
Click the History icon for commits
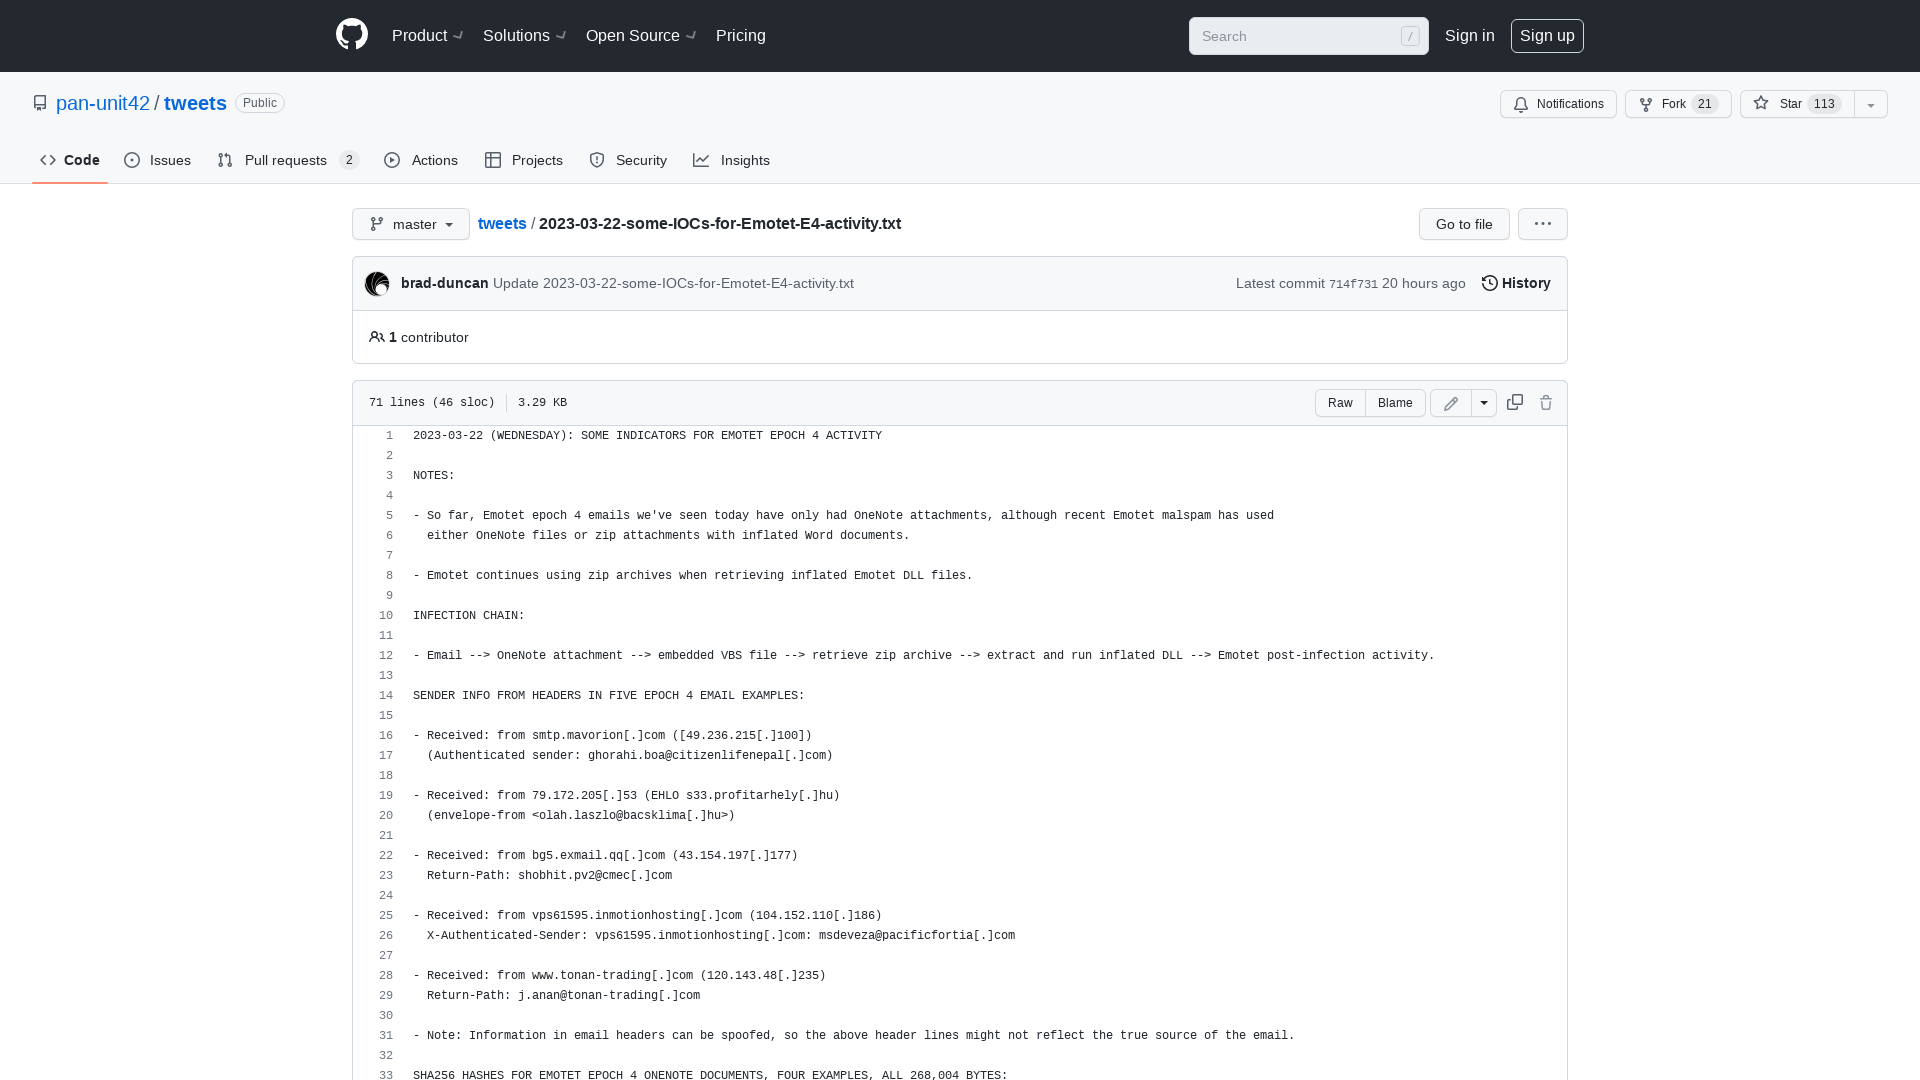click(x=1490, y=282)
